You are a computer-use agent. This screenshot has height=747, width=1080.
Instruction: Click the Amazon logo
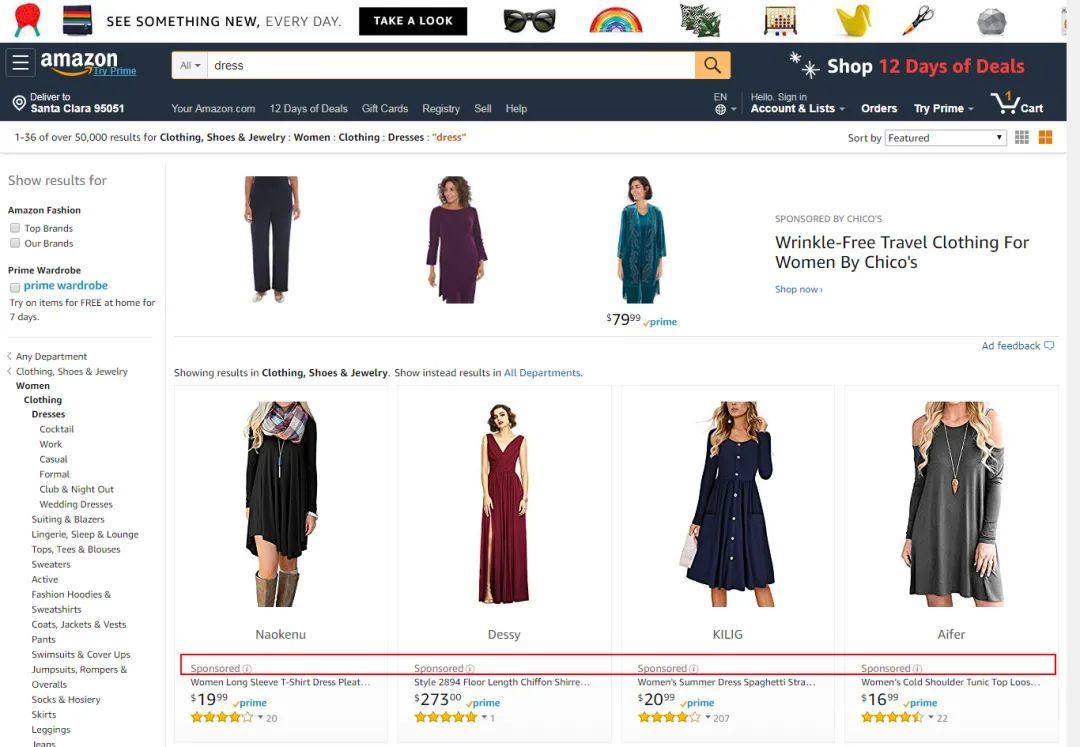tap(79, 62)
